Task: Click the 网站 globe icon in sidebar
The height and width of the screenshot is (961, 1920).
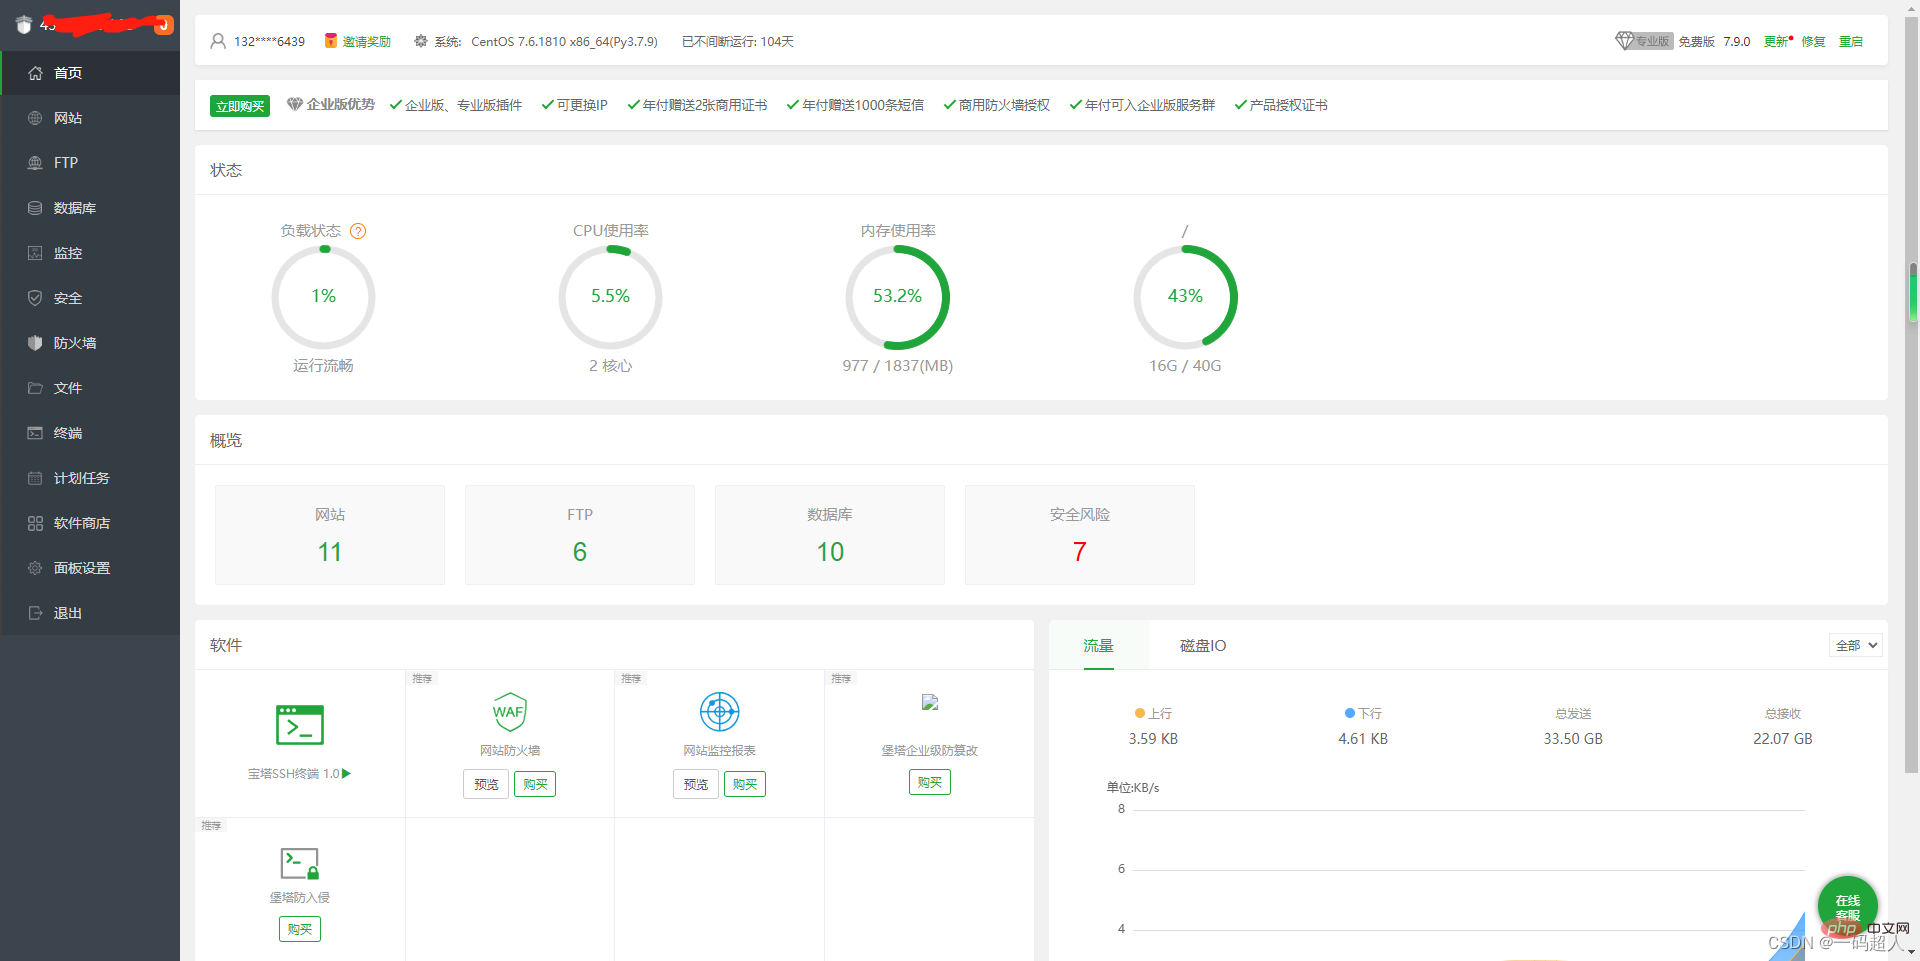Action: pos(35,118)
